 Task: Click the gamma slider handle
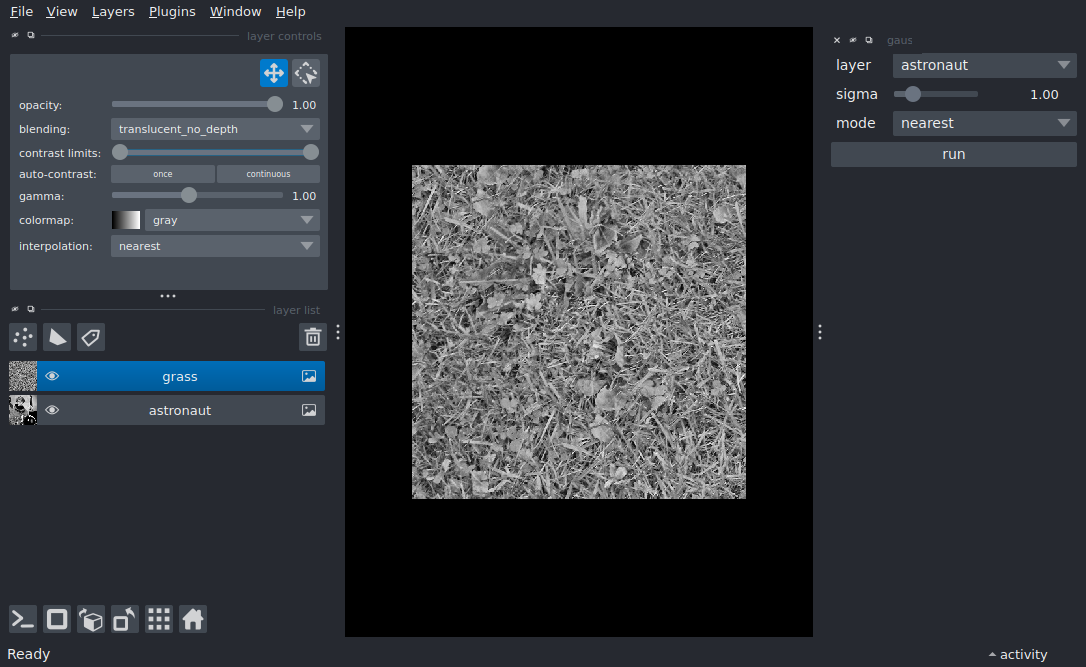[188, 195]
